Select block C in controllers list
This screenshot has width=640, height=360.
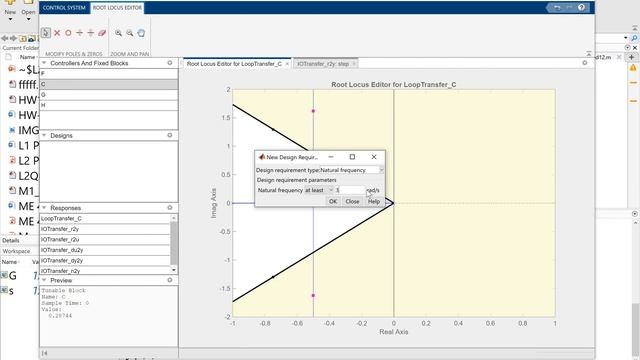(109, 84)
